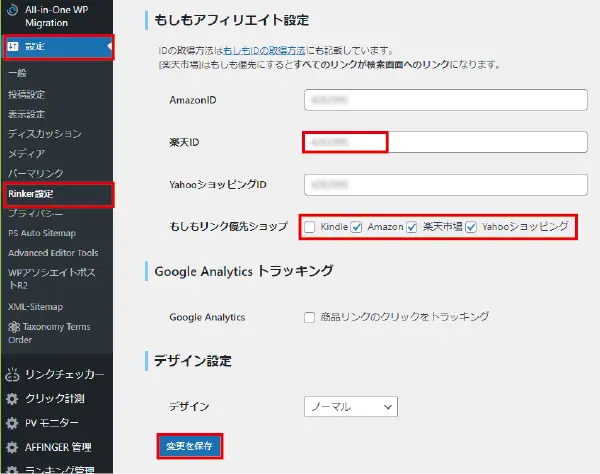Viewport: 600px width, 474px height.
Task: Open Advanced Editor Tools settings
Action: pos(53,253)
